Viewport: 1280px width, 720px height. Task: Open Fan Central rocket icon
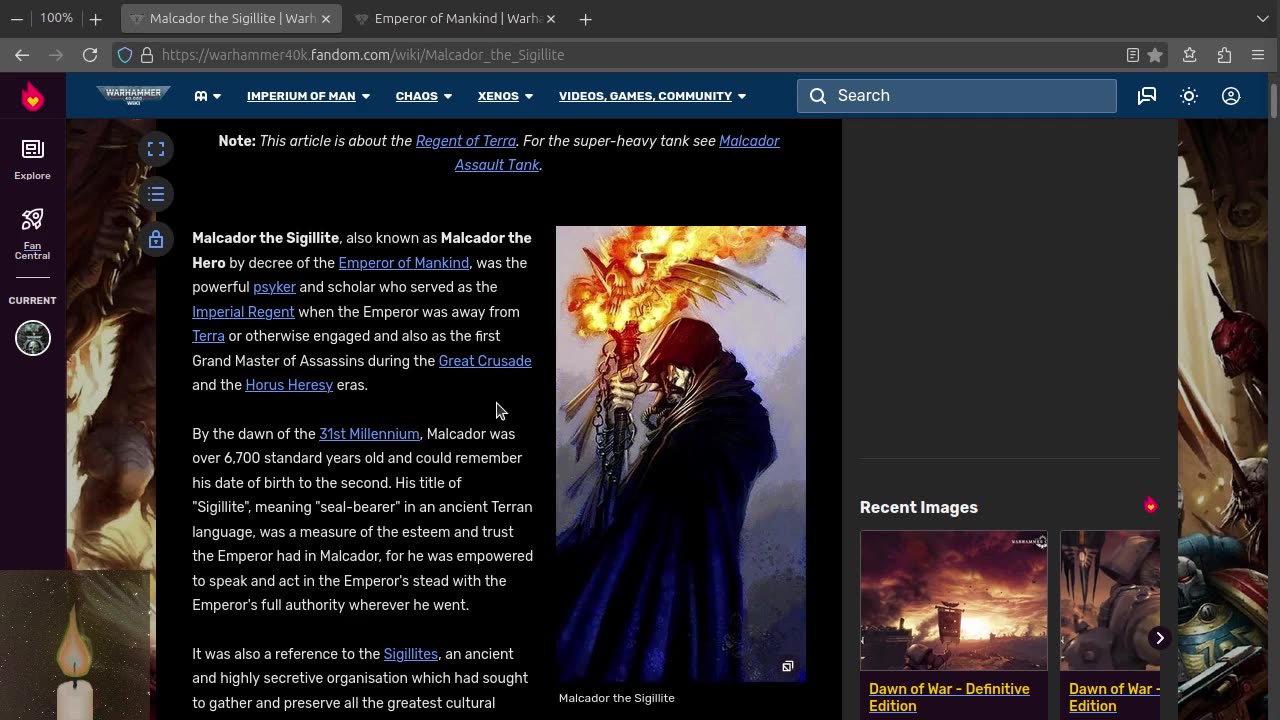click(32, 234)
